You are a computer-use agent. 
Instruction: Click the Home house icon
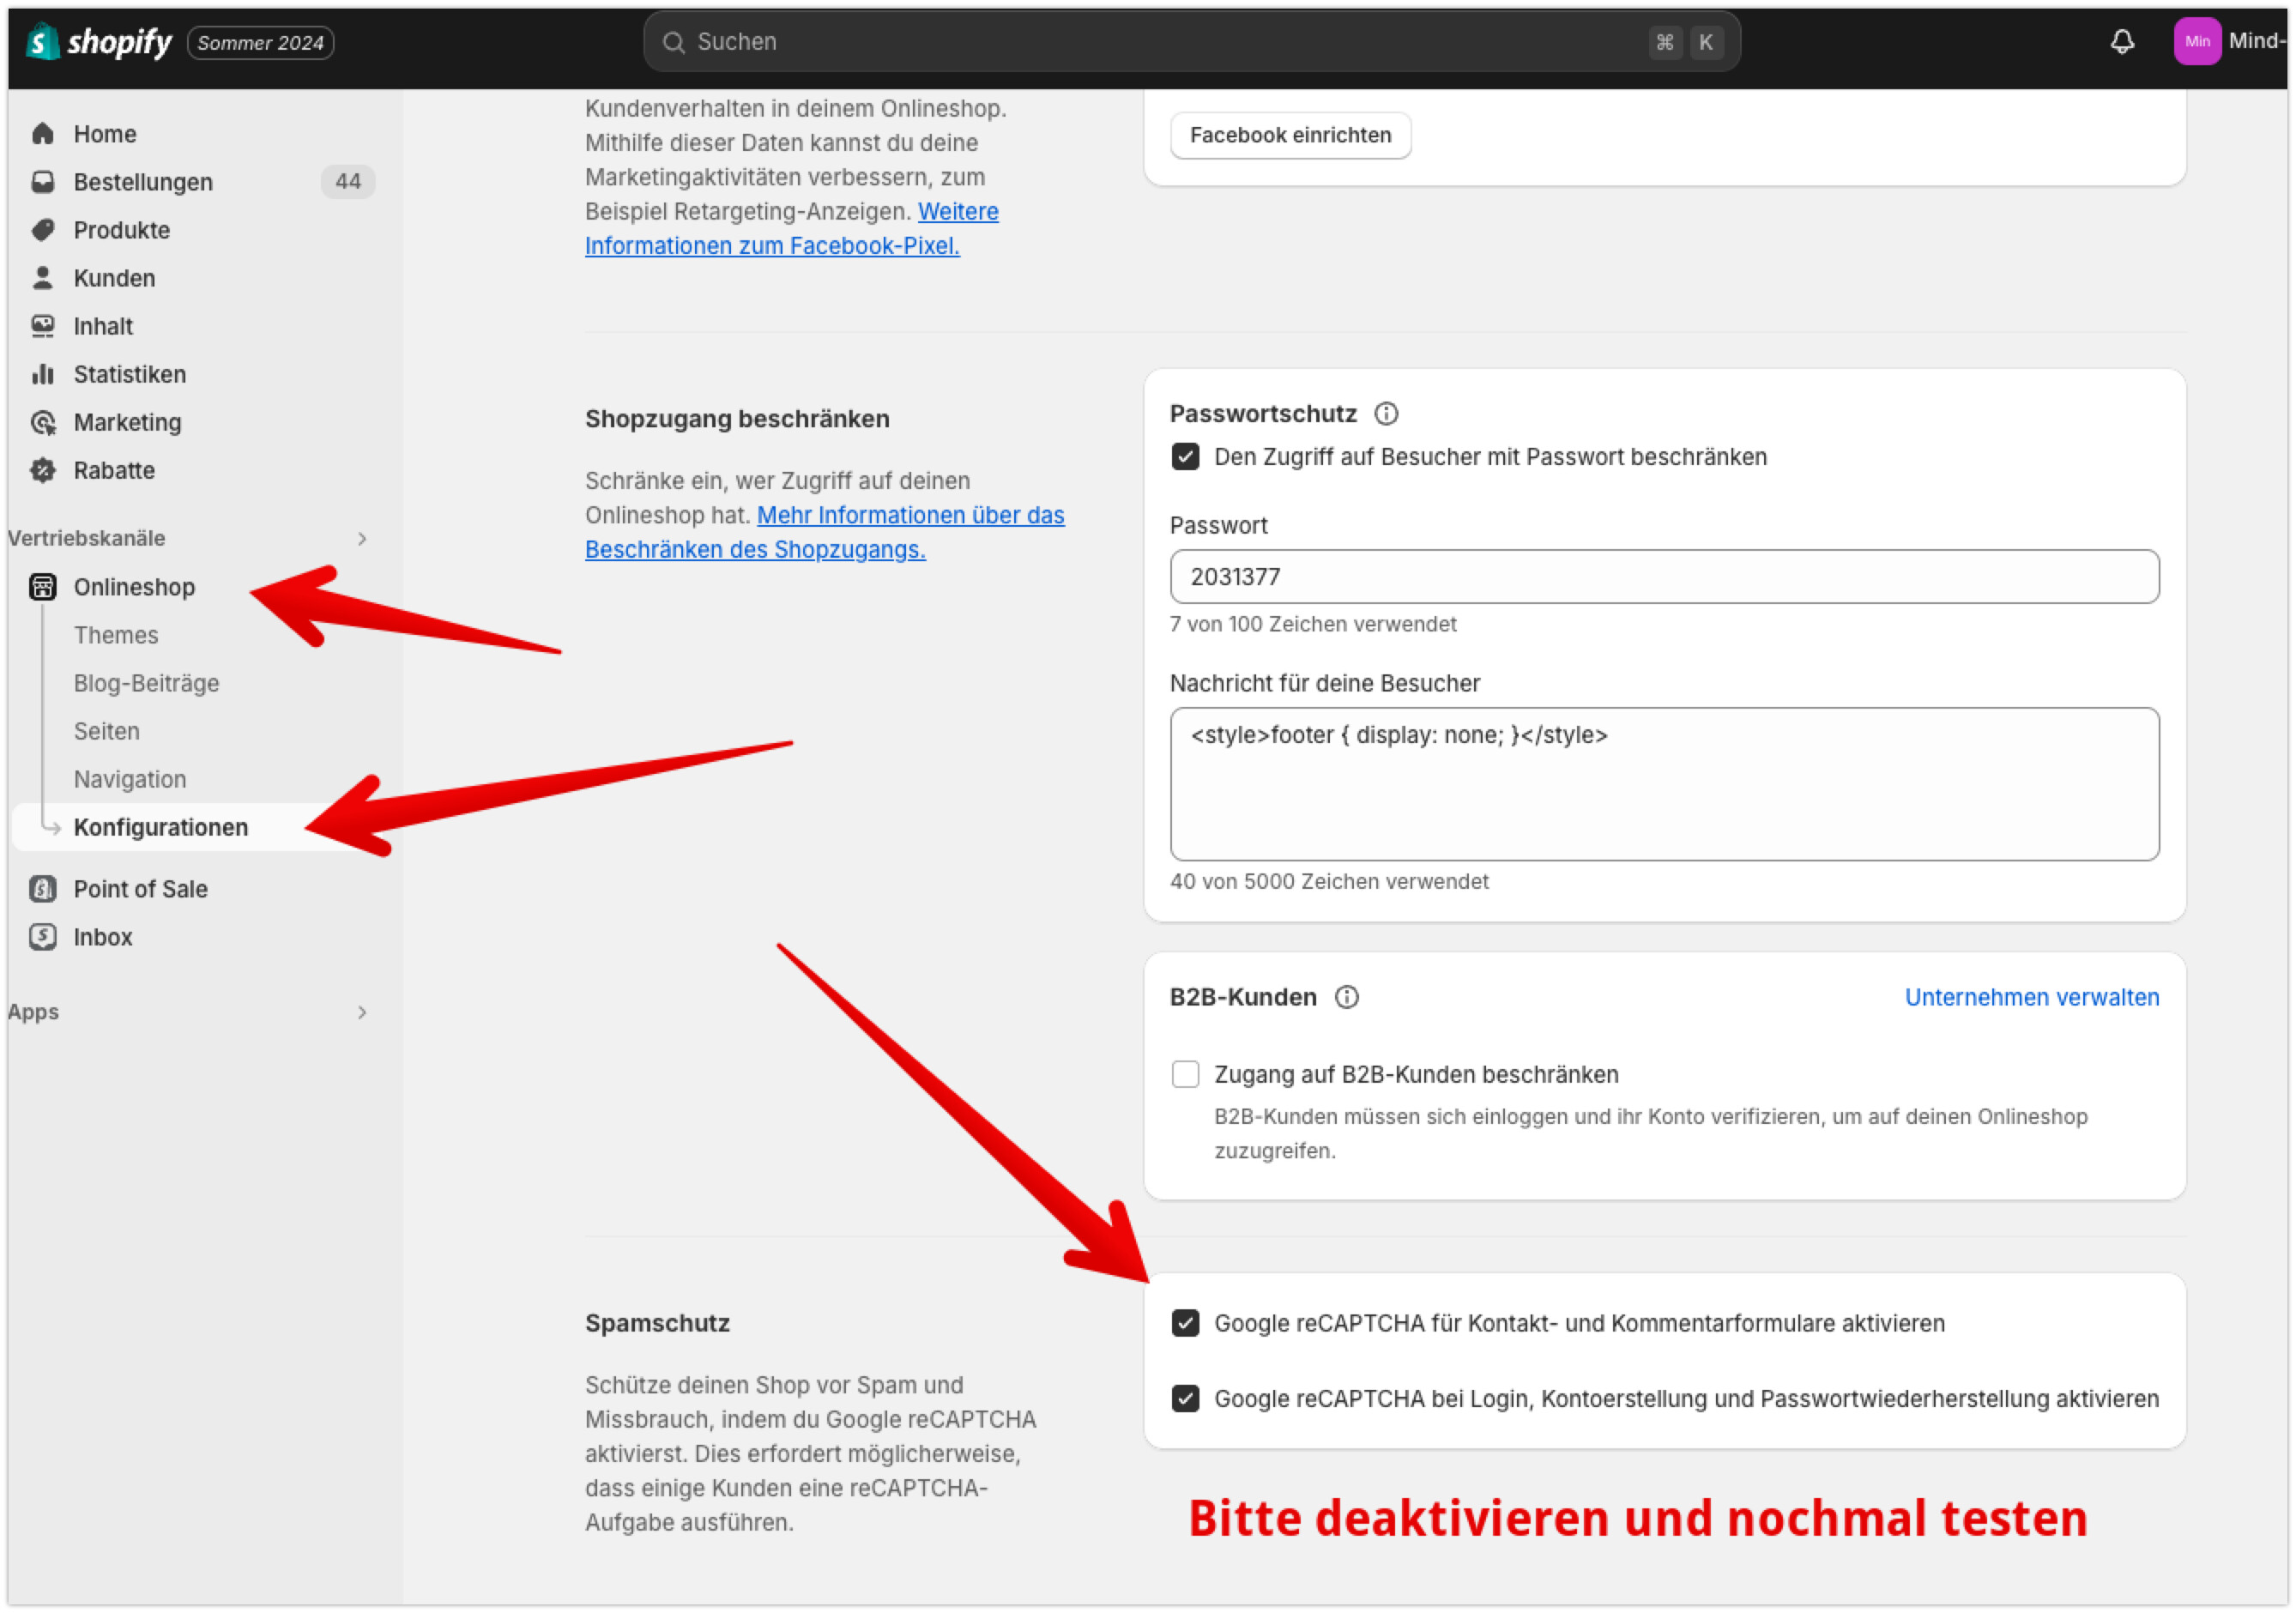[42, 134]
